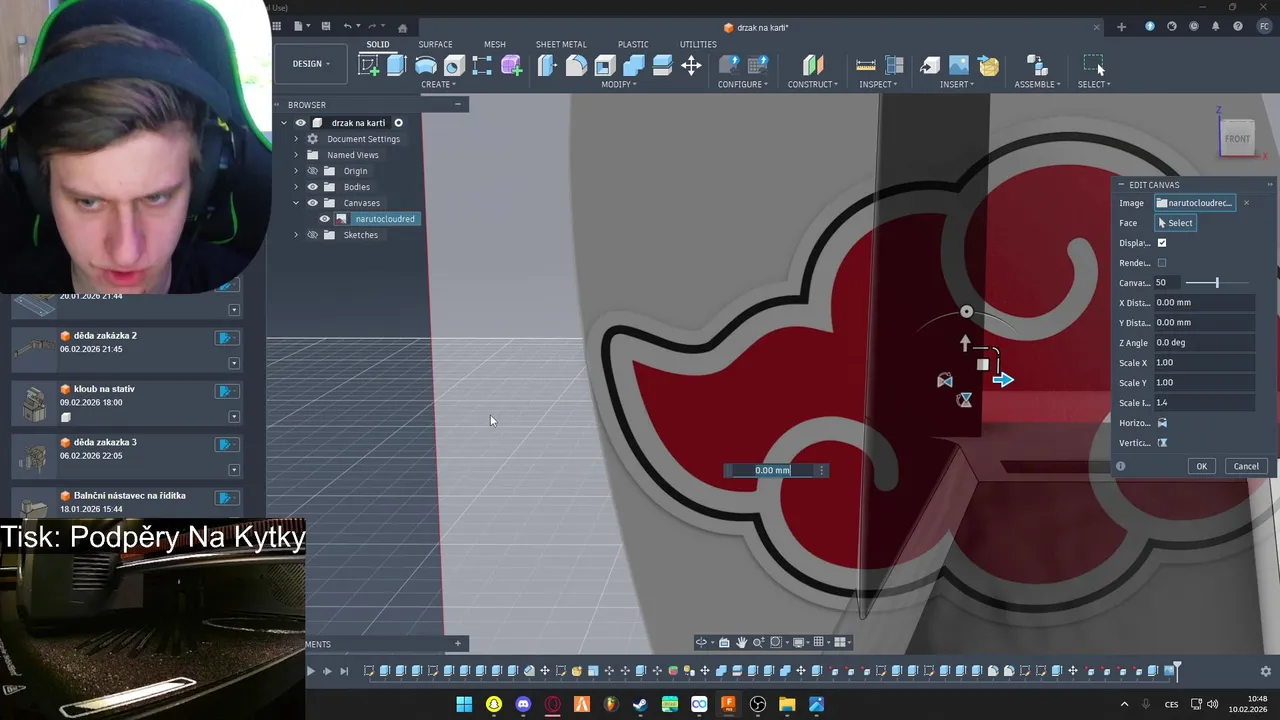Select the Insert Canvas image icon
This screenshot has height=720, width=1280.
(x=959, y=66)
